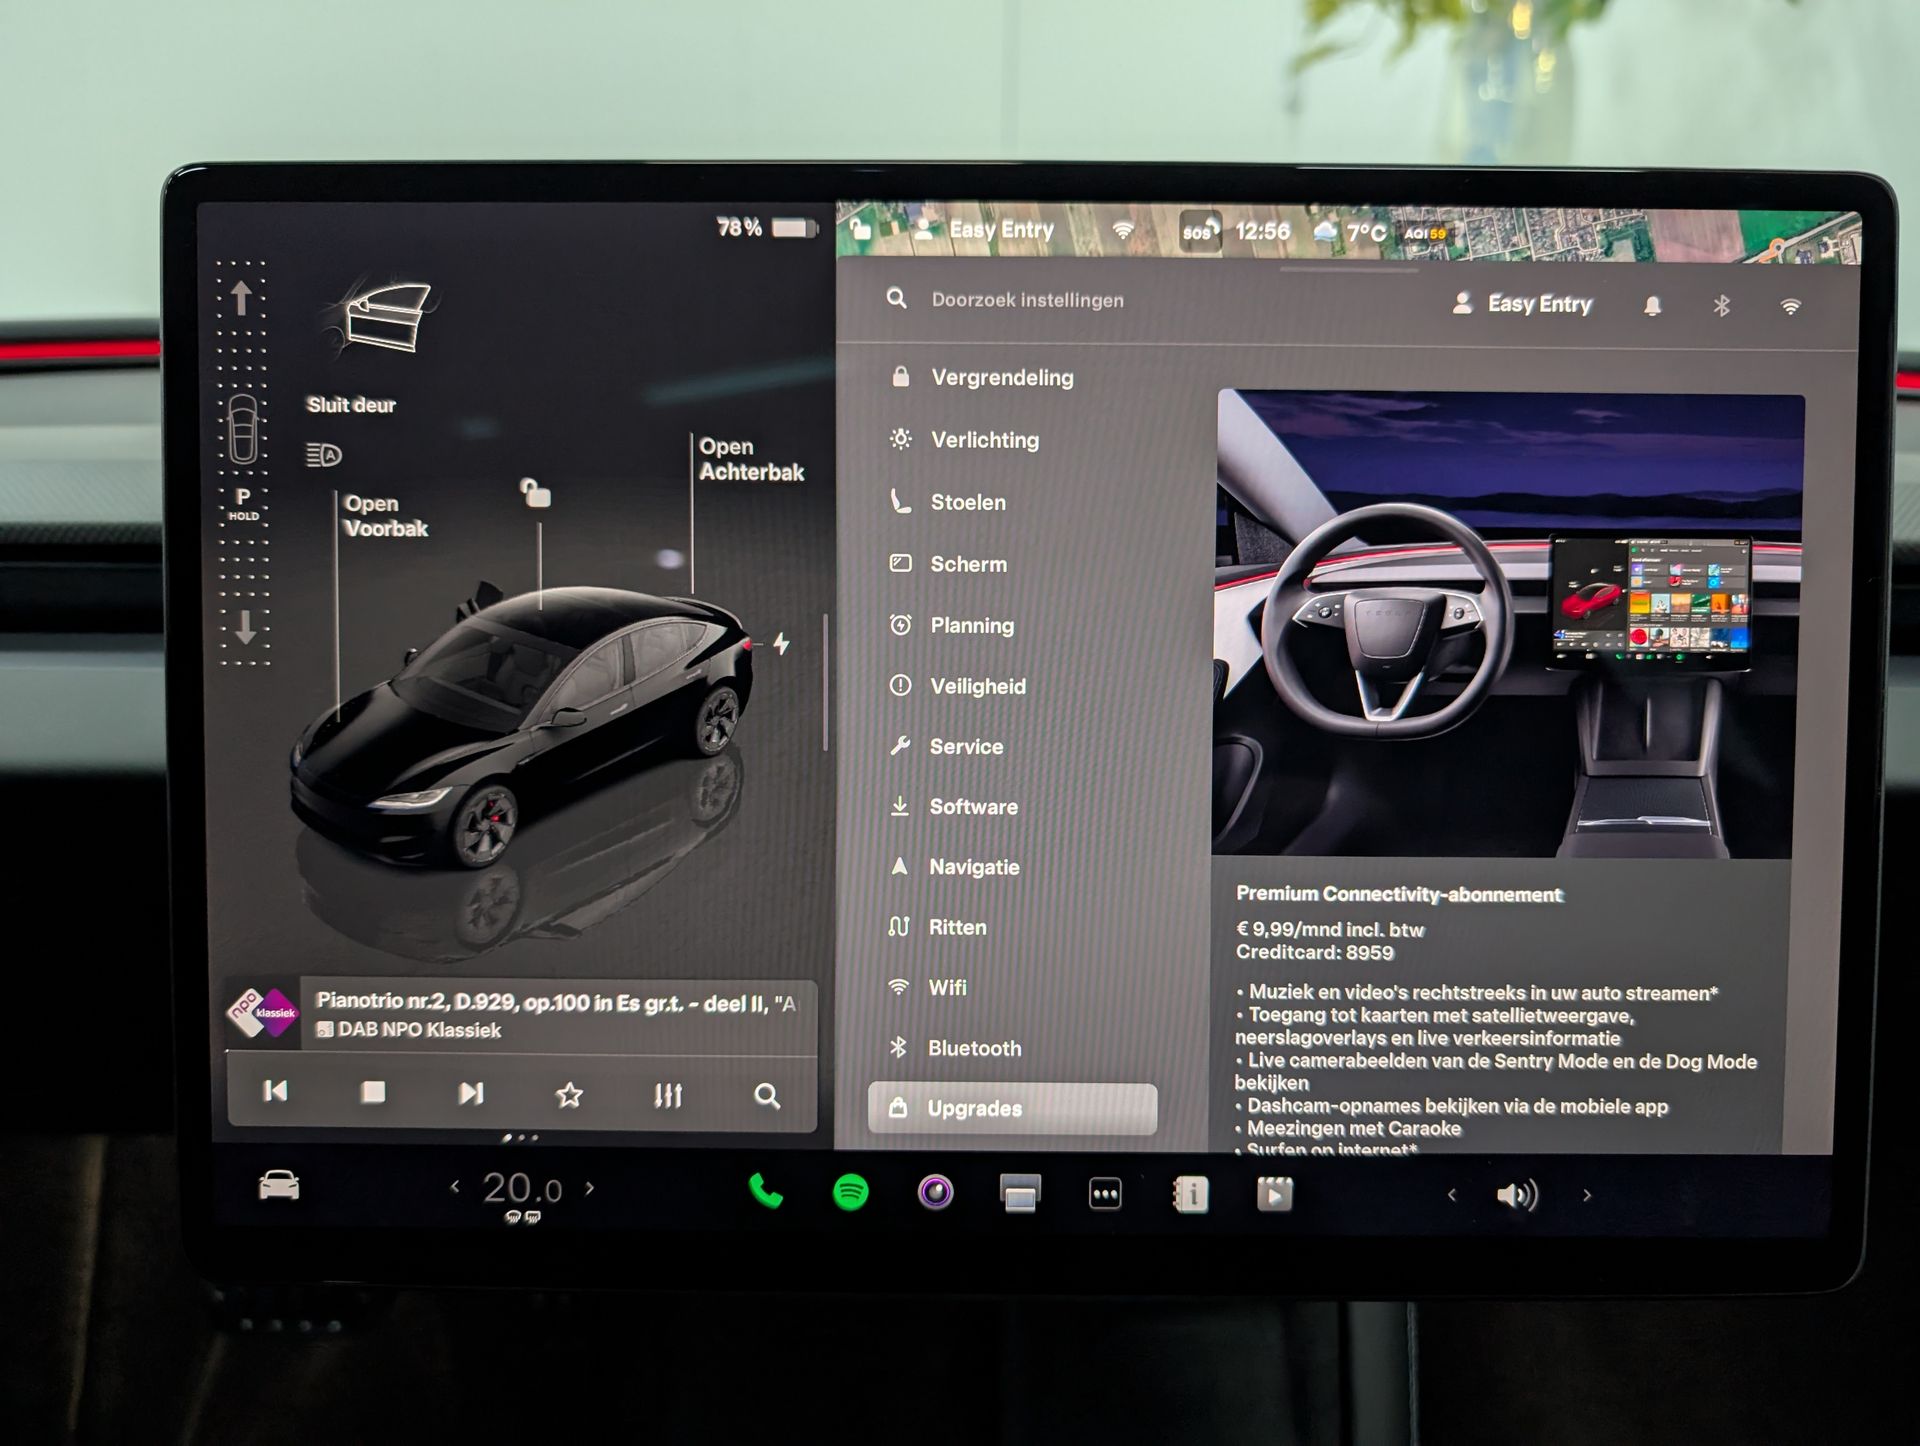Open the three-dots app launcher
The image size is (1920, 1446).
[1104, 1194]
